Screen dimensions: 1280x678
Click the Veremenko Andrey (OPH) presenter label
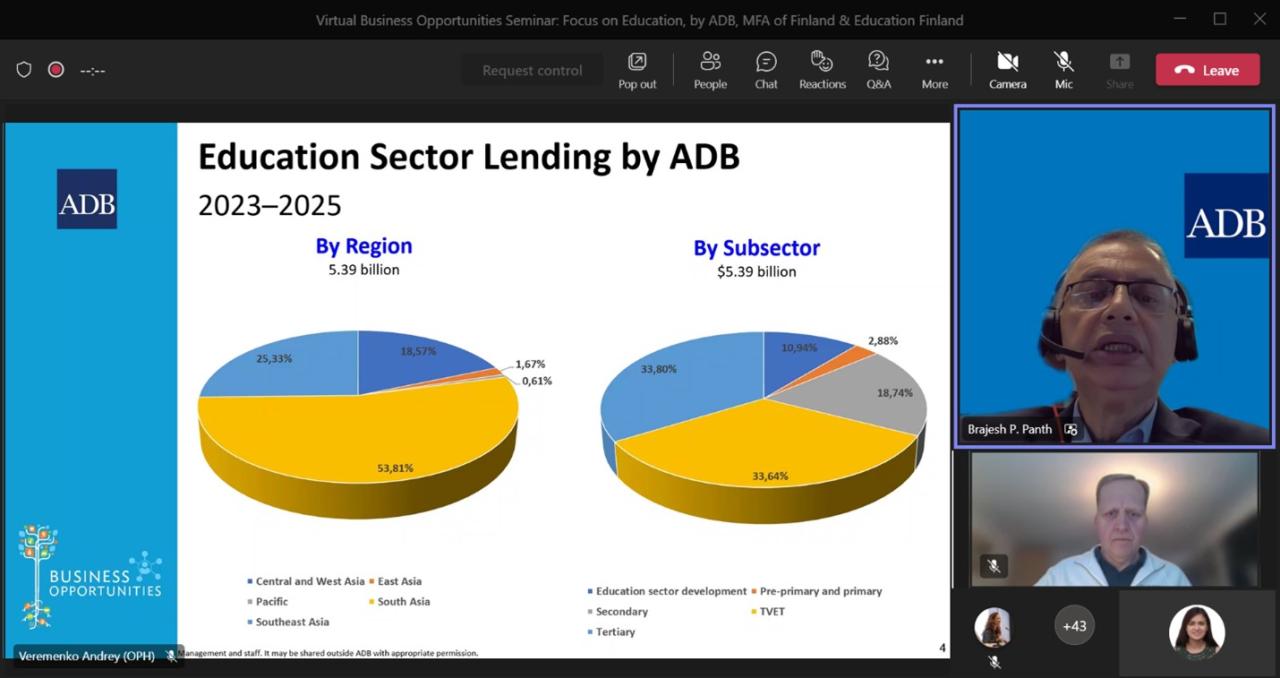click(x=86, y=656)
